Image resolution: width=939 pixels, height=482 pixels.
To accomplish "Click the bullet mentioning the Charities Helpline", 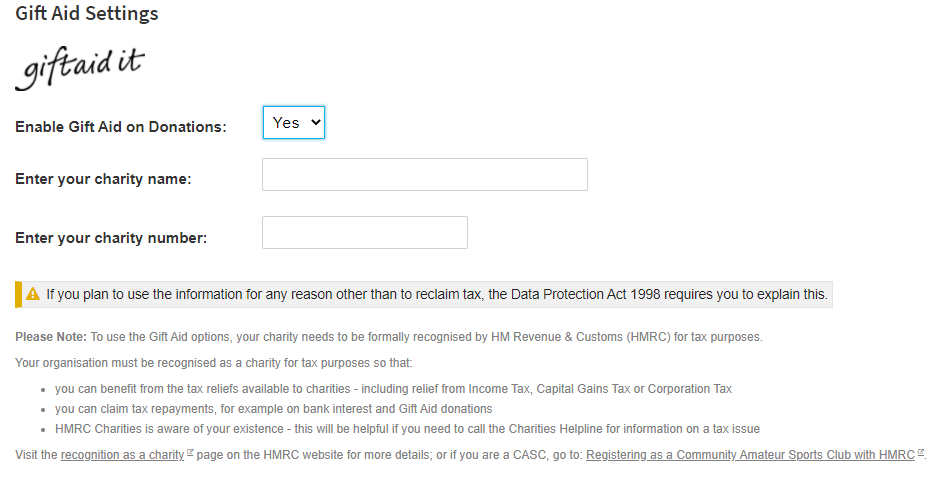I will (407, 429).
